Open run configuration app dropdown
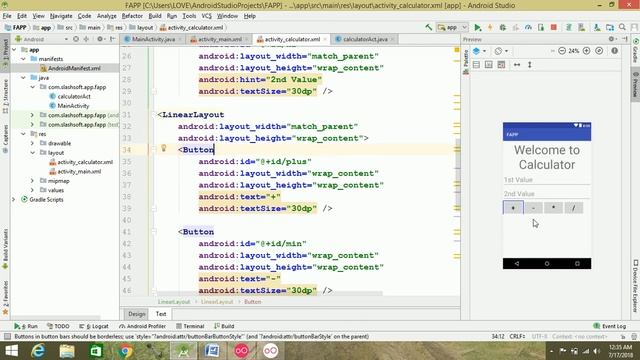 coord(452,27)
